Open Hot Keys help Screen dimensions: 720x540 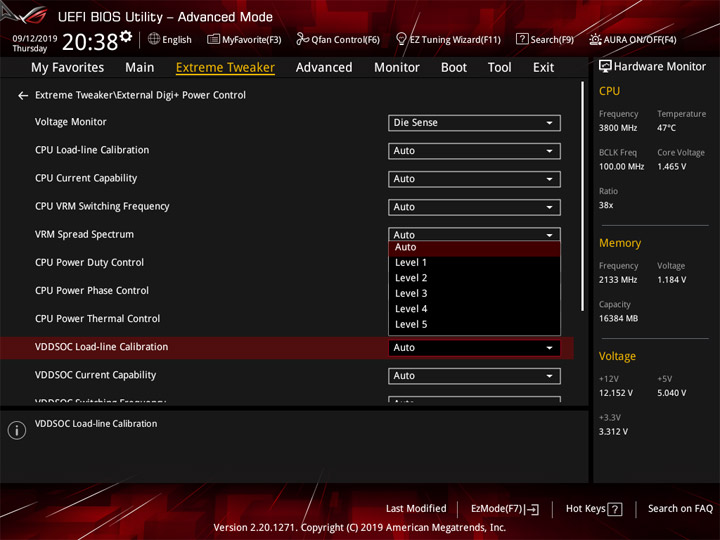click(594, 509)
